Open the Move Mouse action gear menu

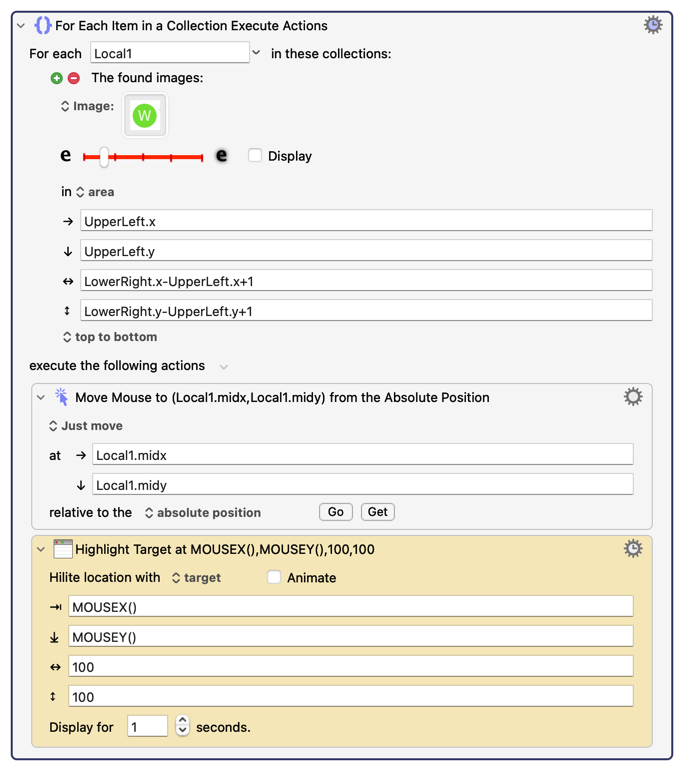pos(632,397)
